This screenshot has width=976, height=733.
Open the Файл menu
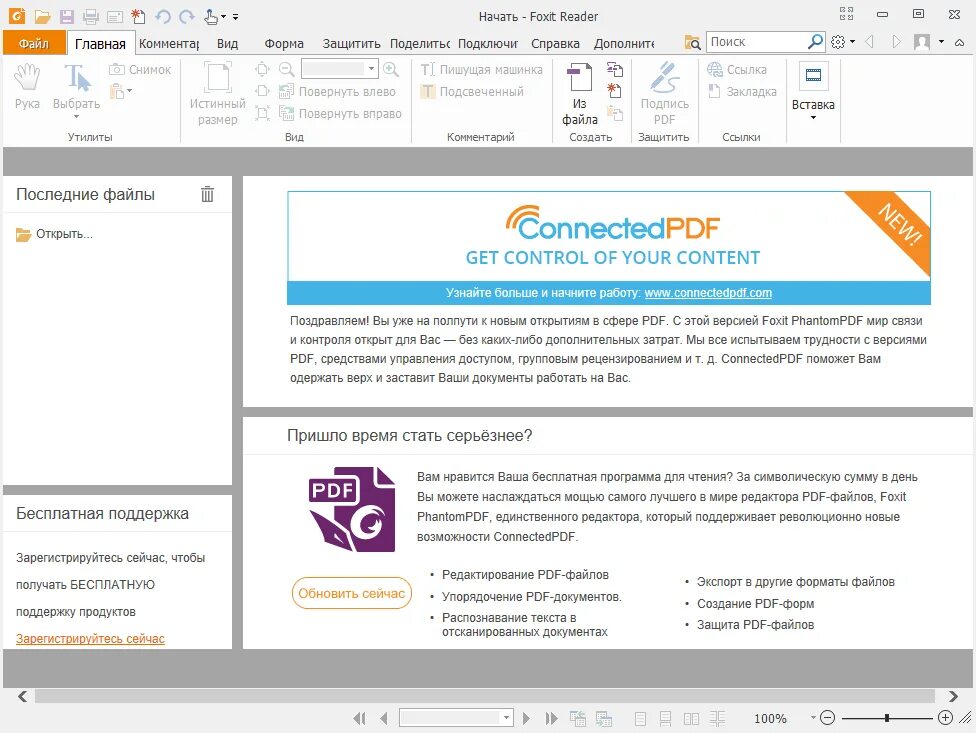coord(34,43)
